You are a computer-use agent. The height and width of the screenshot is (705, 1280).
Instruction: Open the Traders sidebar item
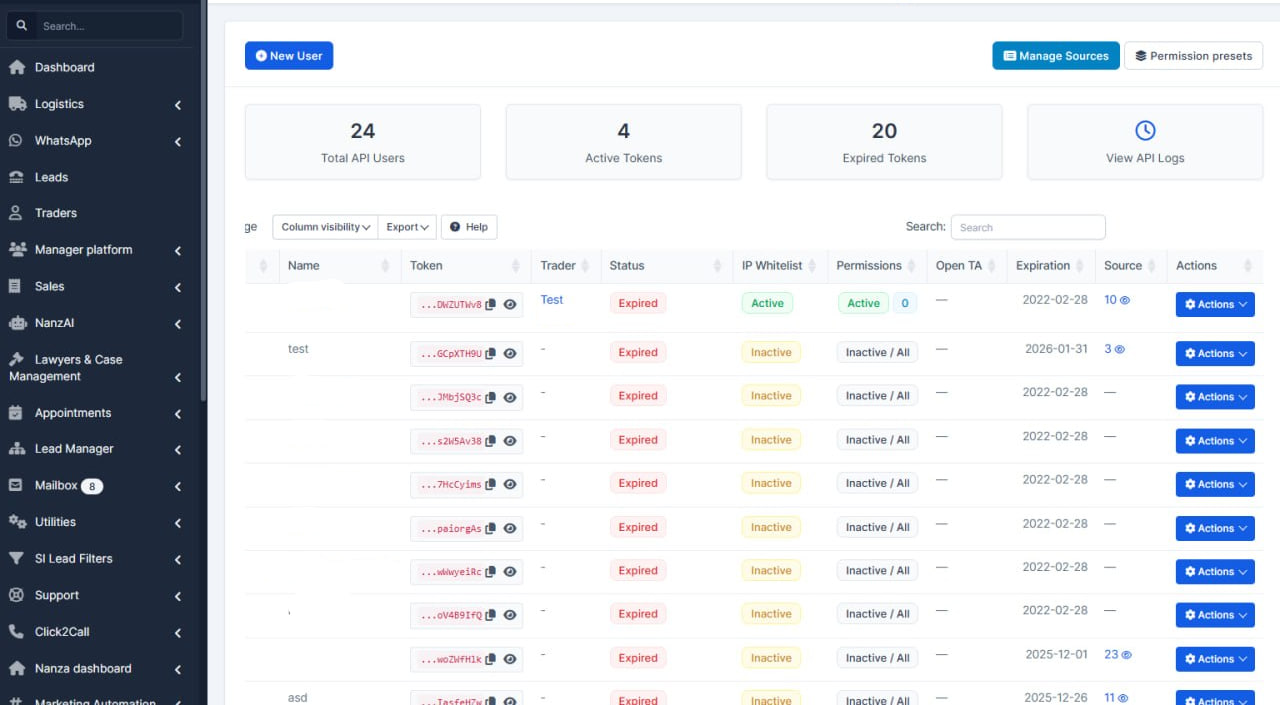[x=56, y=213]
